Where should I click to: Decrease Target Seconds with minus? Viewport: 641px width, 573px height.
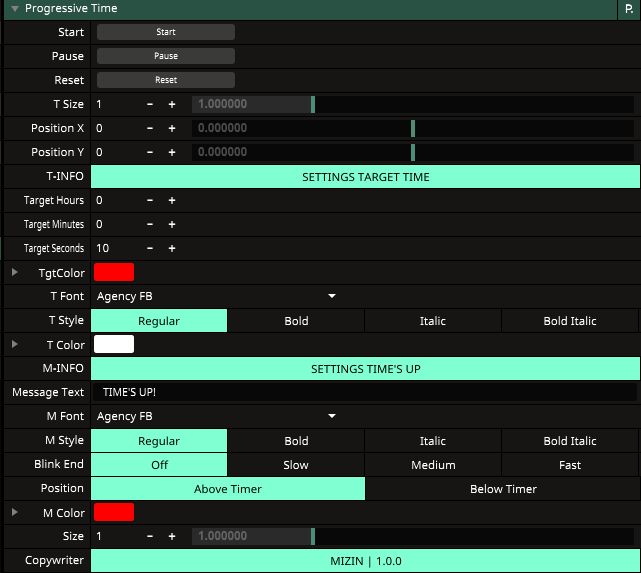150,248
